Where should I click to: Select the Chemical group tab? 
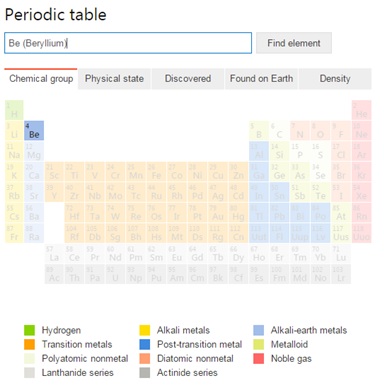pos(41,79)
